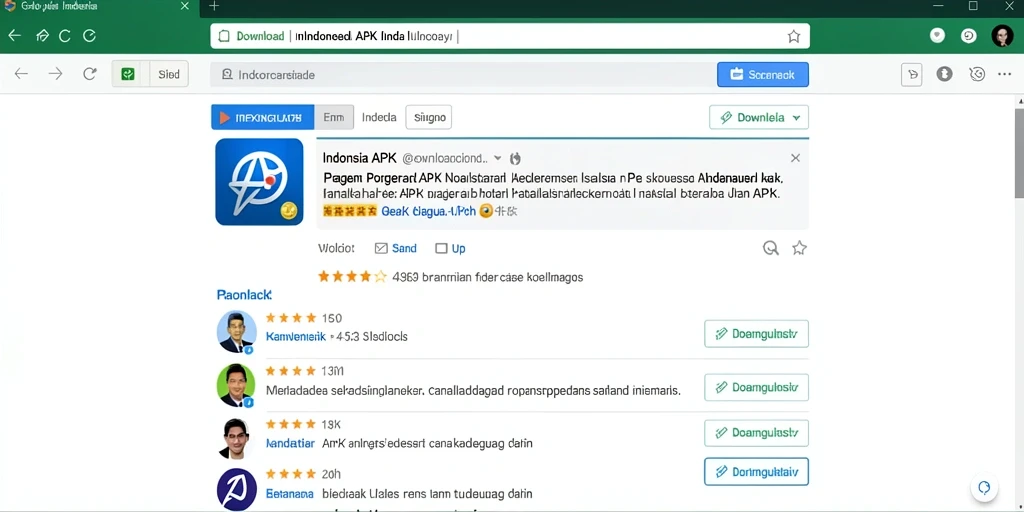Click the vertical scrollbar thumb
This screenshot has width=1024, height=512.
[1019, 154]
